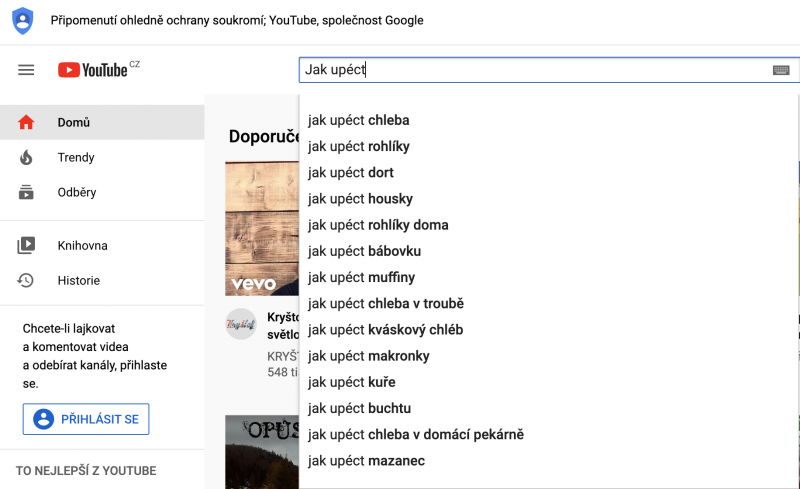Click the blue privacy shield icon
800x489 pixels.
[22, 20]
